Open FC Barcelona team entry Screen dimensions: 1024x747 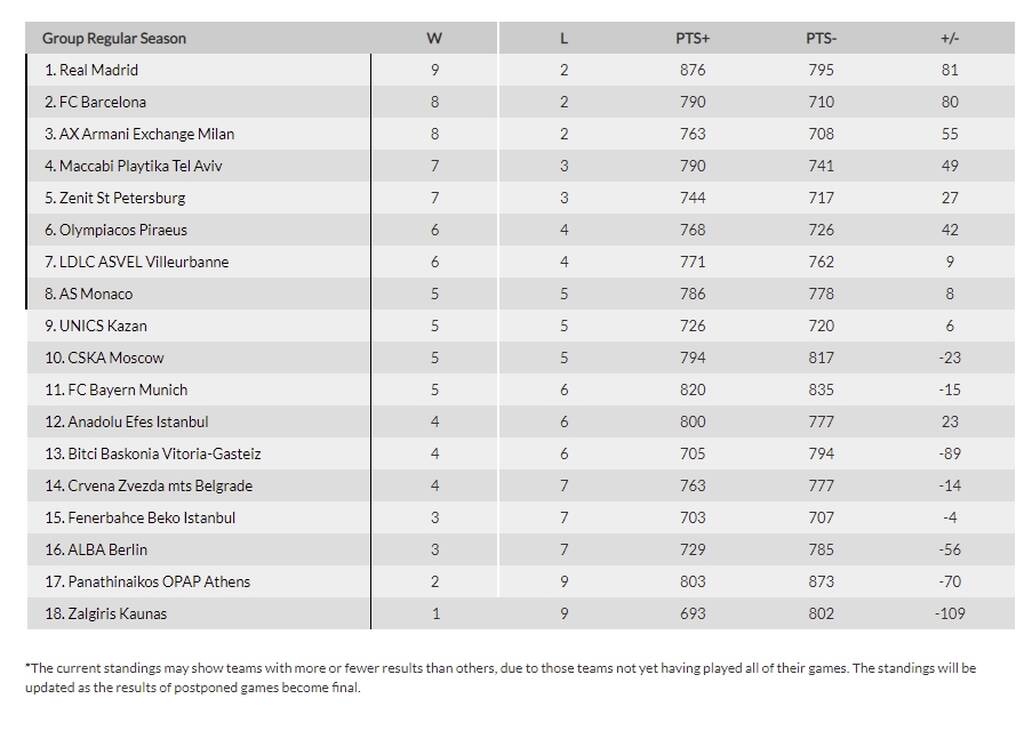click(95, 102)
